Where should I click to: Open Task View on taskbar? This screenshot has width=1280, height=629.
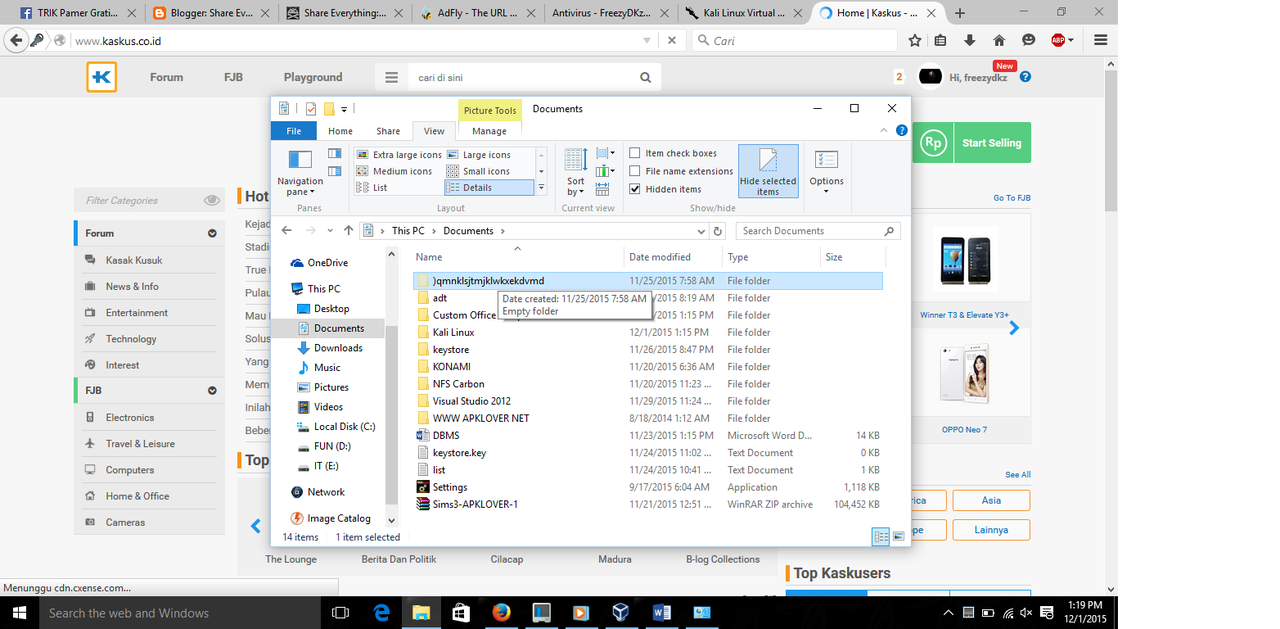340,613
